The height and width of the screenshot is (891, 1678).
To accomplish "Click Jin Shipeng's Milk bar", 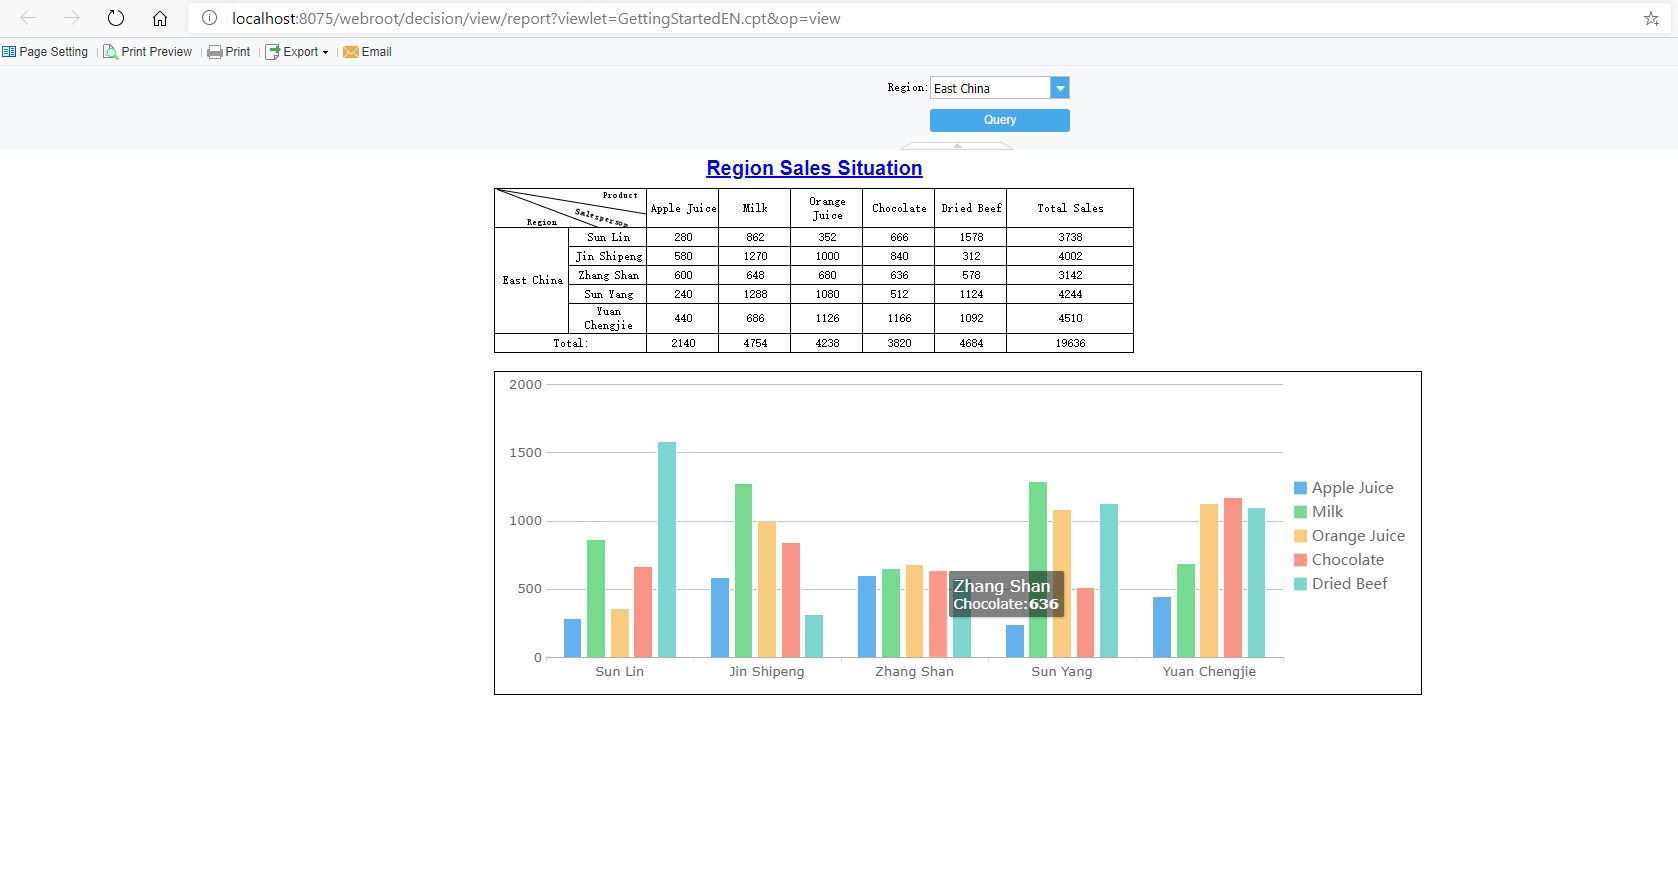I will [743, 571].
